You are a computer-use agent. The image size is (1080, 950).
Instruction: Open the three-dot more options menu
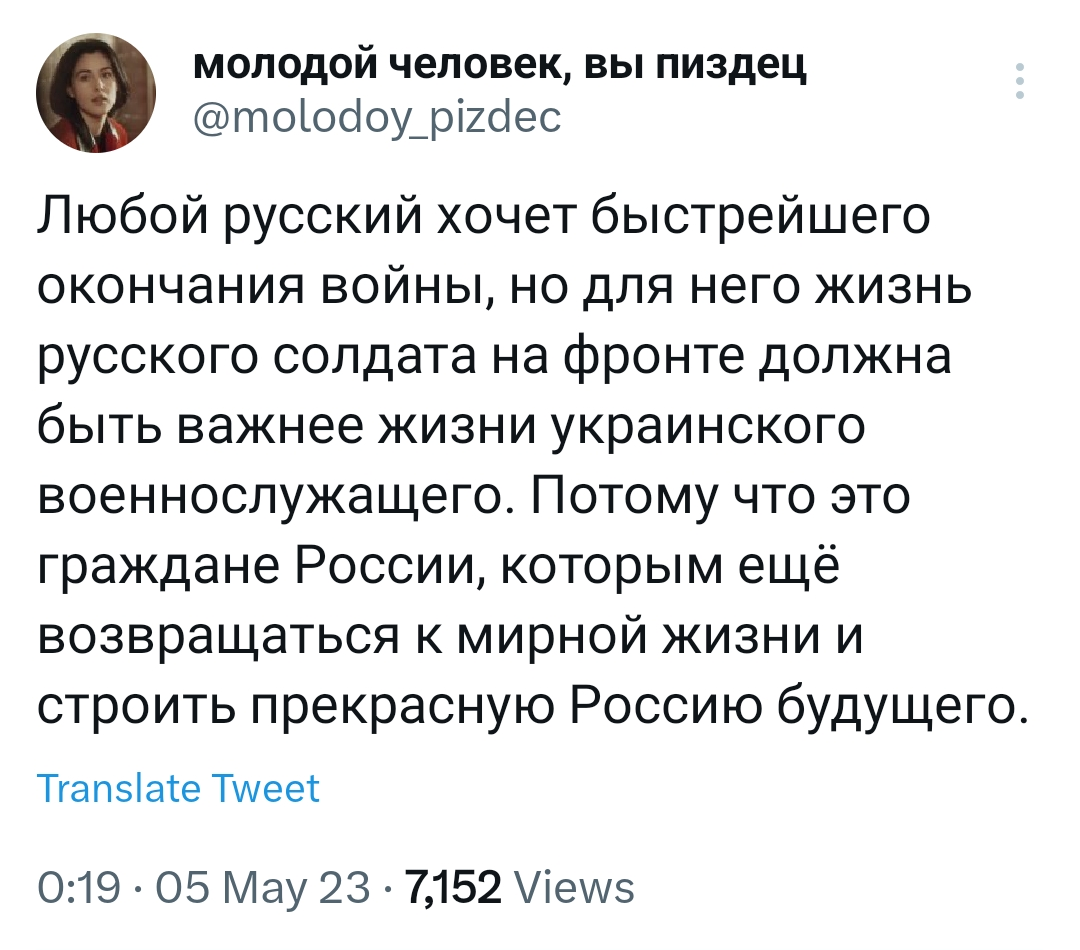1019,82
